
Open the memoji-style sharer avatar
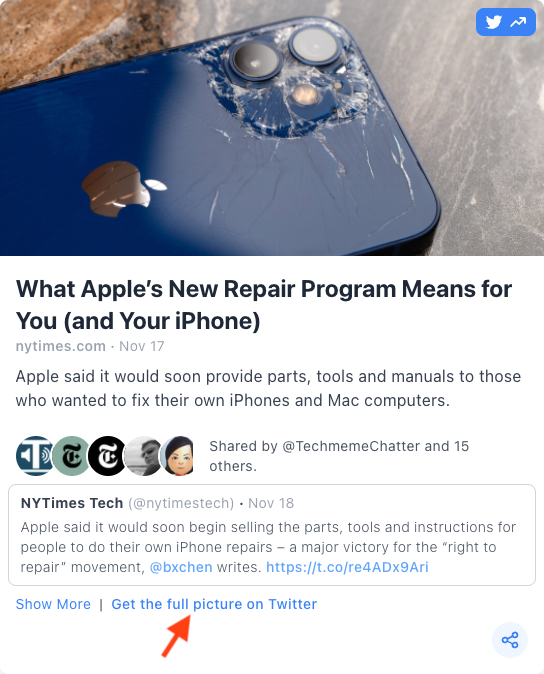[x=177, y=456]
